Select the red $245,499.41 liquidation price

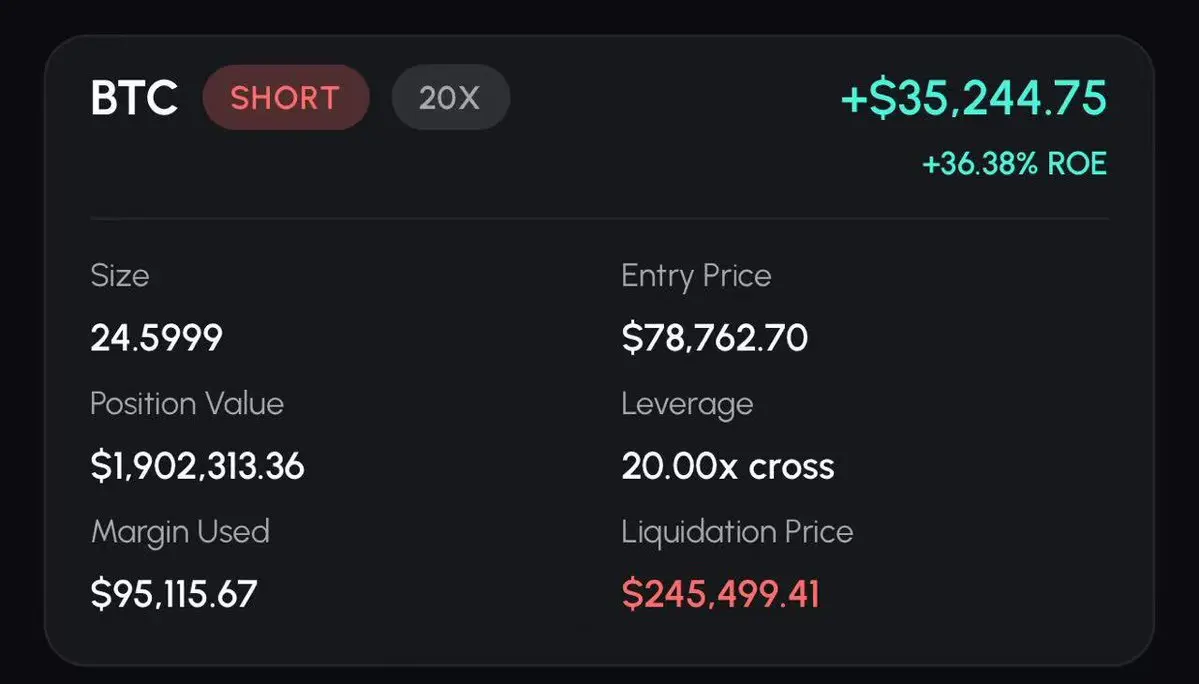coord(720,594)
